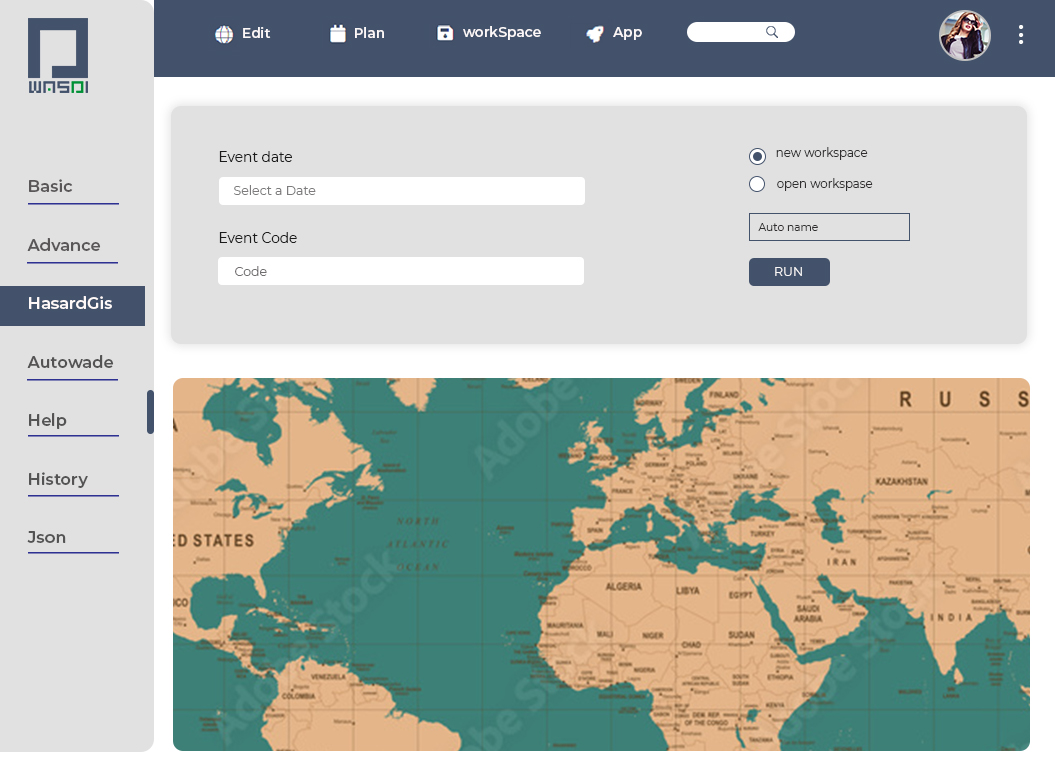Open the user profile avatar
The height and width of the screenshot is (782, 1055).
point(964,35)
